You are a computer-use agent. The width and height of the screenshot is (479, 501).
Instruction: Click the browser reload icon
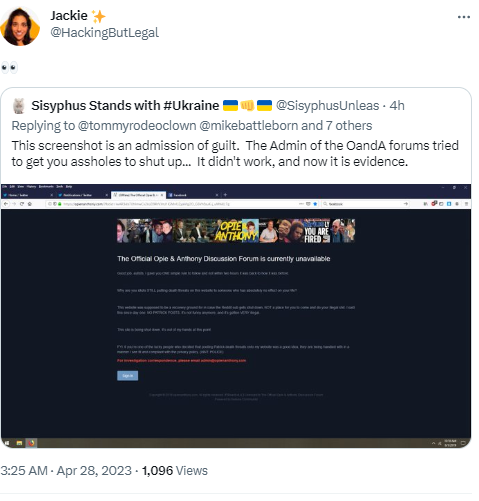(x=22, y=204)
